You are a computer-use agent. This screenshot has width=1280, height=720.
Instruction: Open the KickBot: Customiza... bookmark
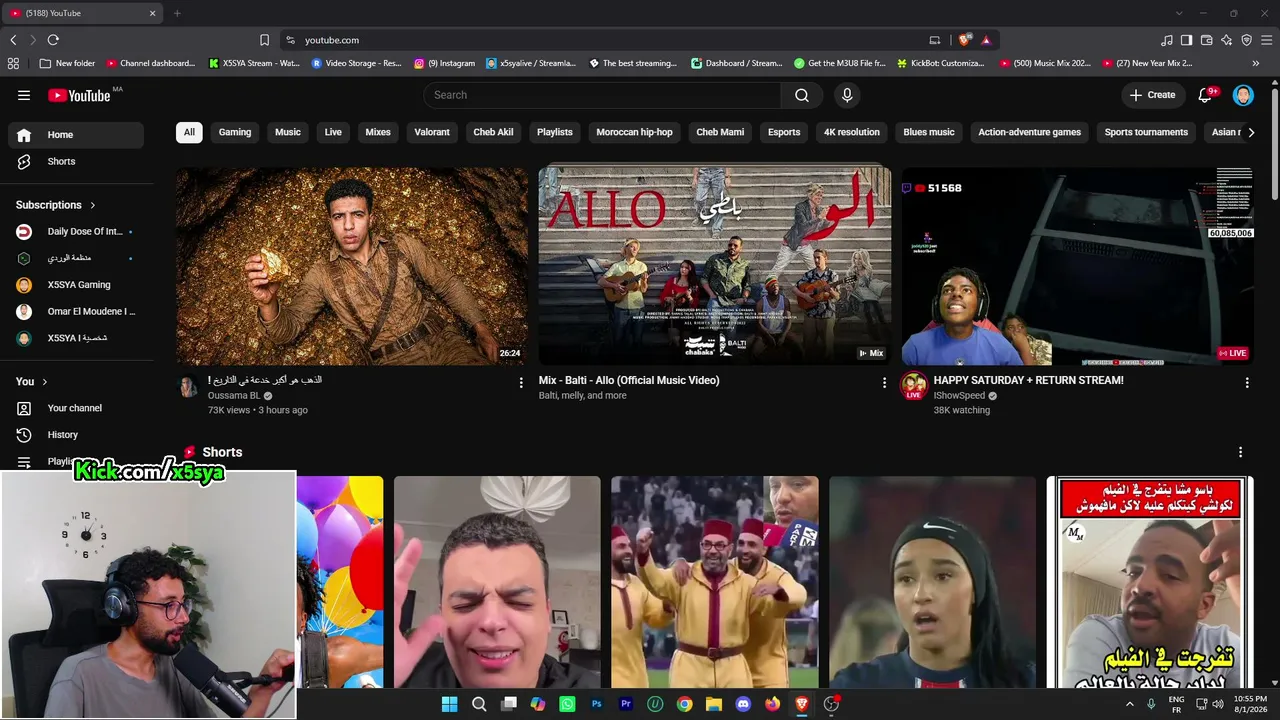click(941, 63)
